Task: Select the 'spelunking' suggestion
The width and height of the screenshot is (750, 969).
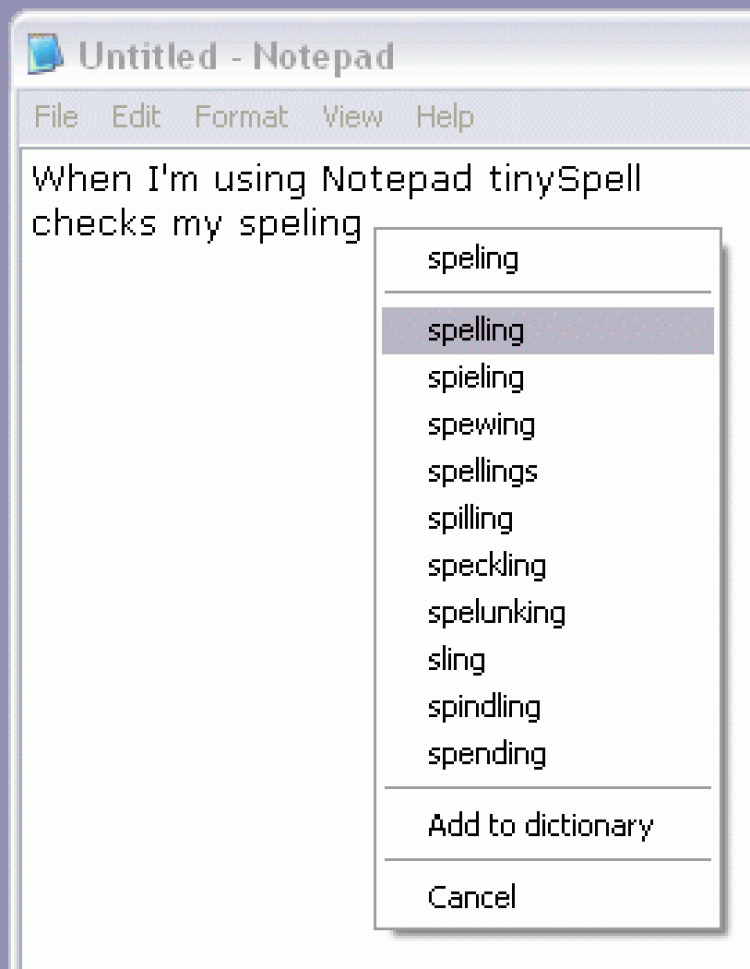Action: click(496, 612)
